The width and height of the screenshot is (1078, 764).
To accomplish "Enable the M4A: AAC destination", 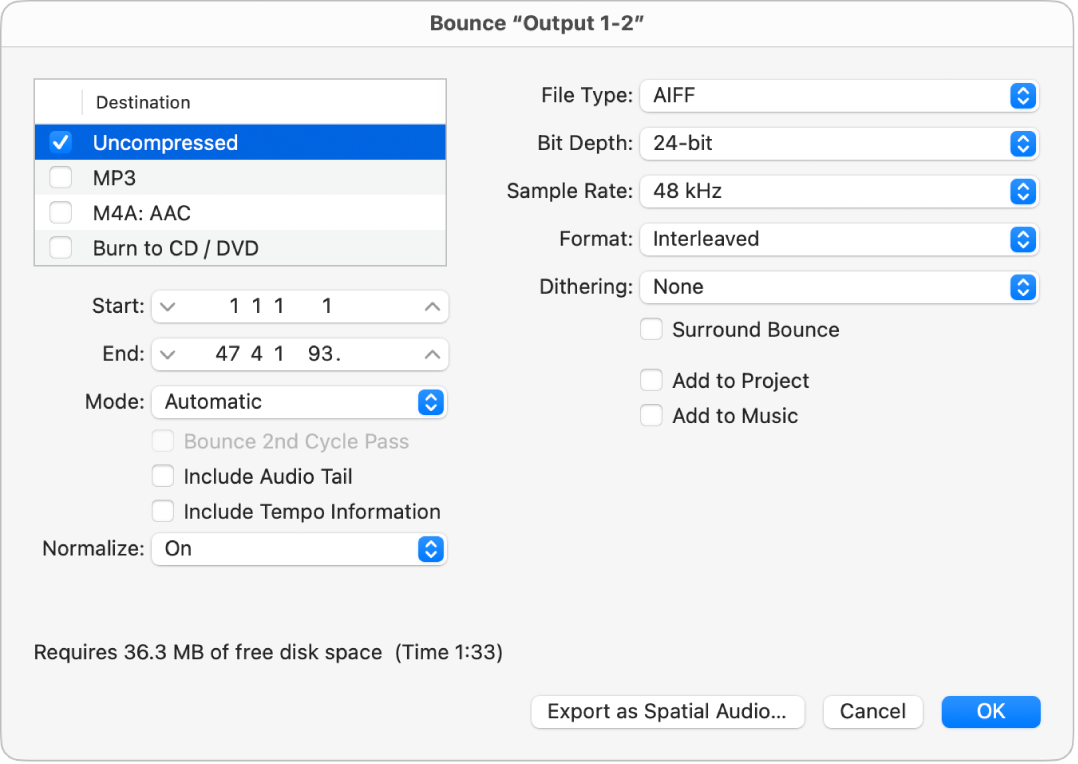I will click(60, 212).
